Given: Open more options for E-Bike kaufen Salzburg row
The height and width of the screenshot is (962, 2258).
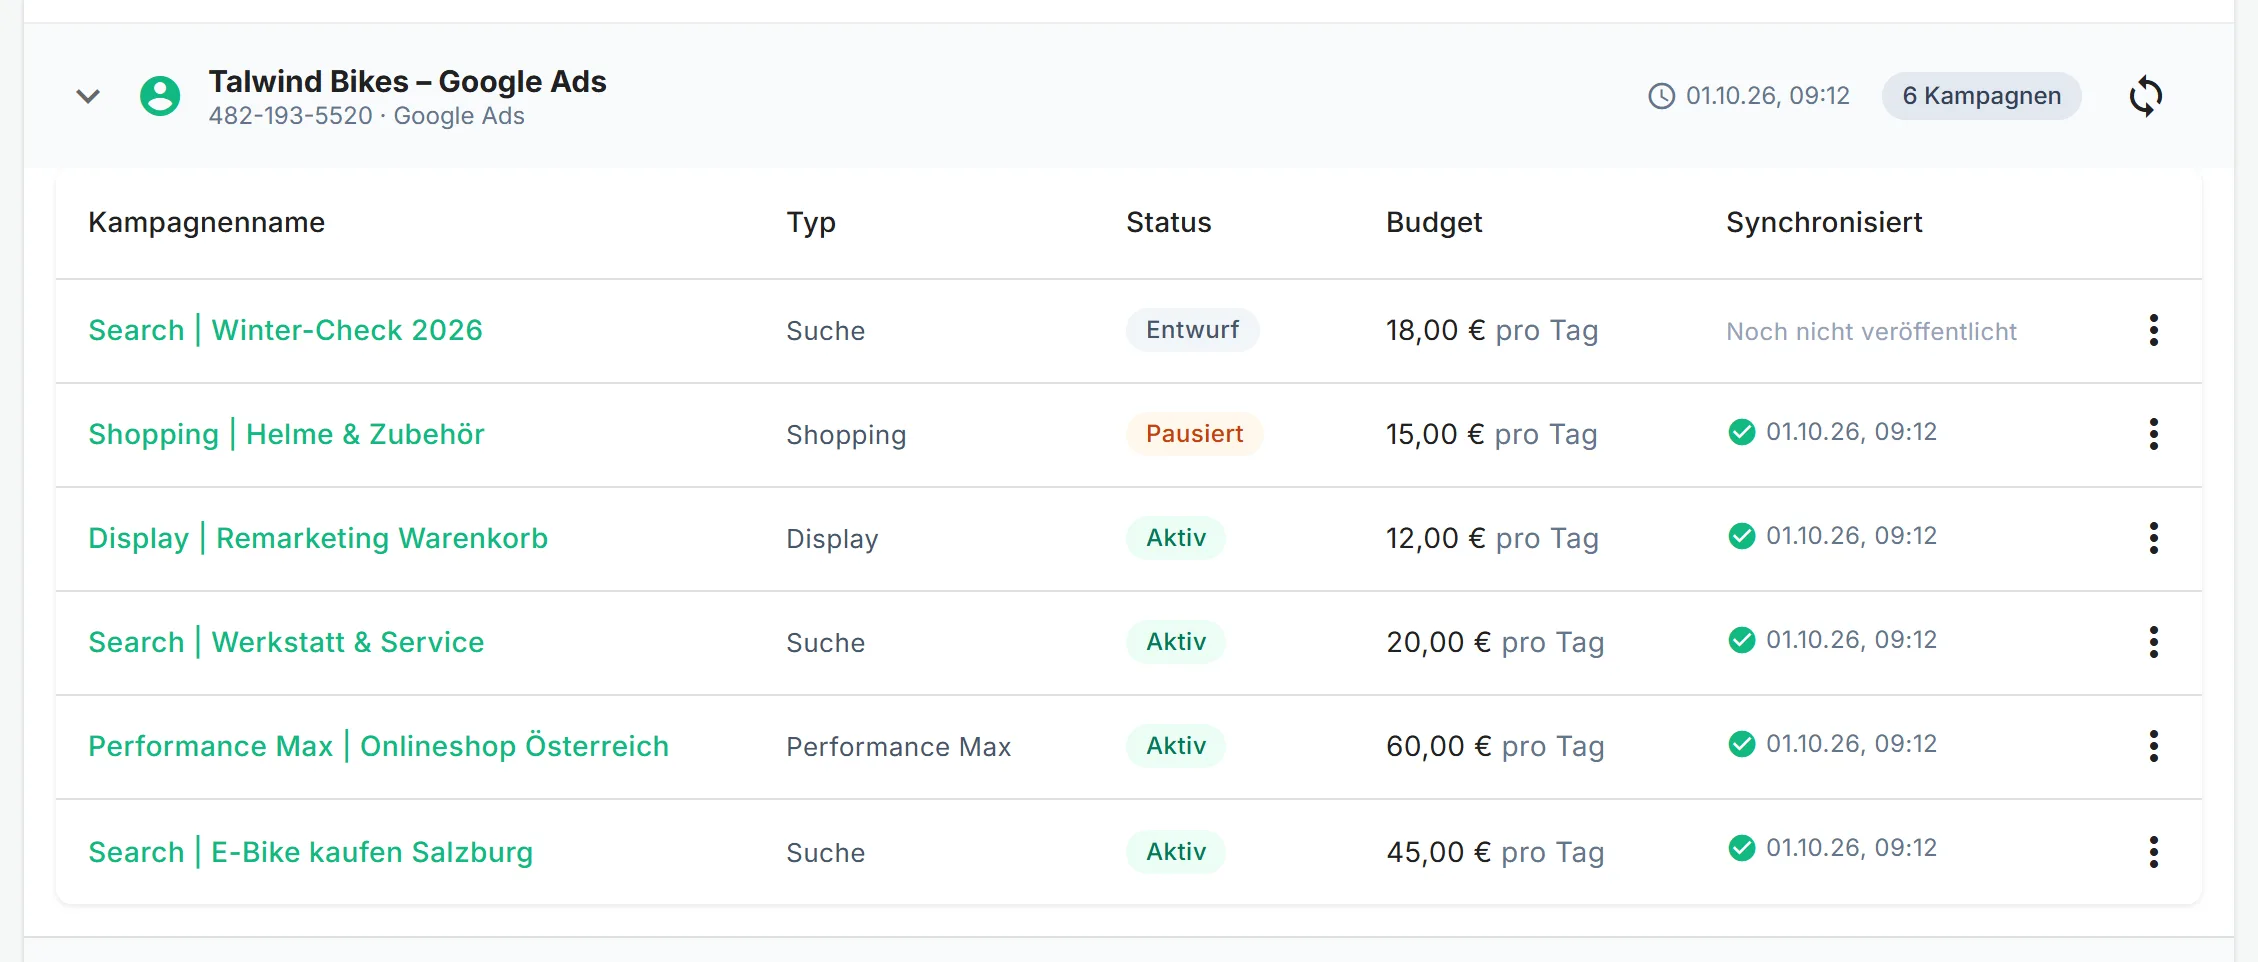Looking at the screenshot, I should [2153, 852].
